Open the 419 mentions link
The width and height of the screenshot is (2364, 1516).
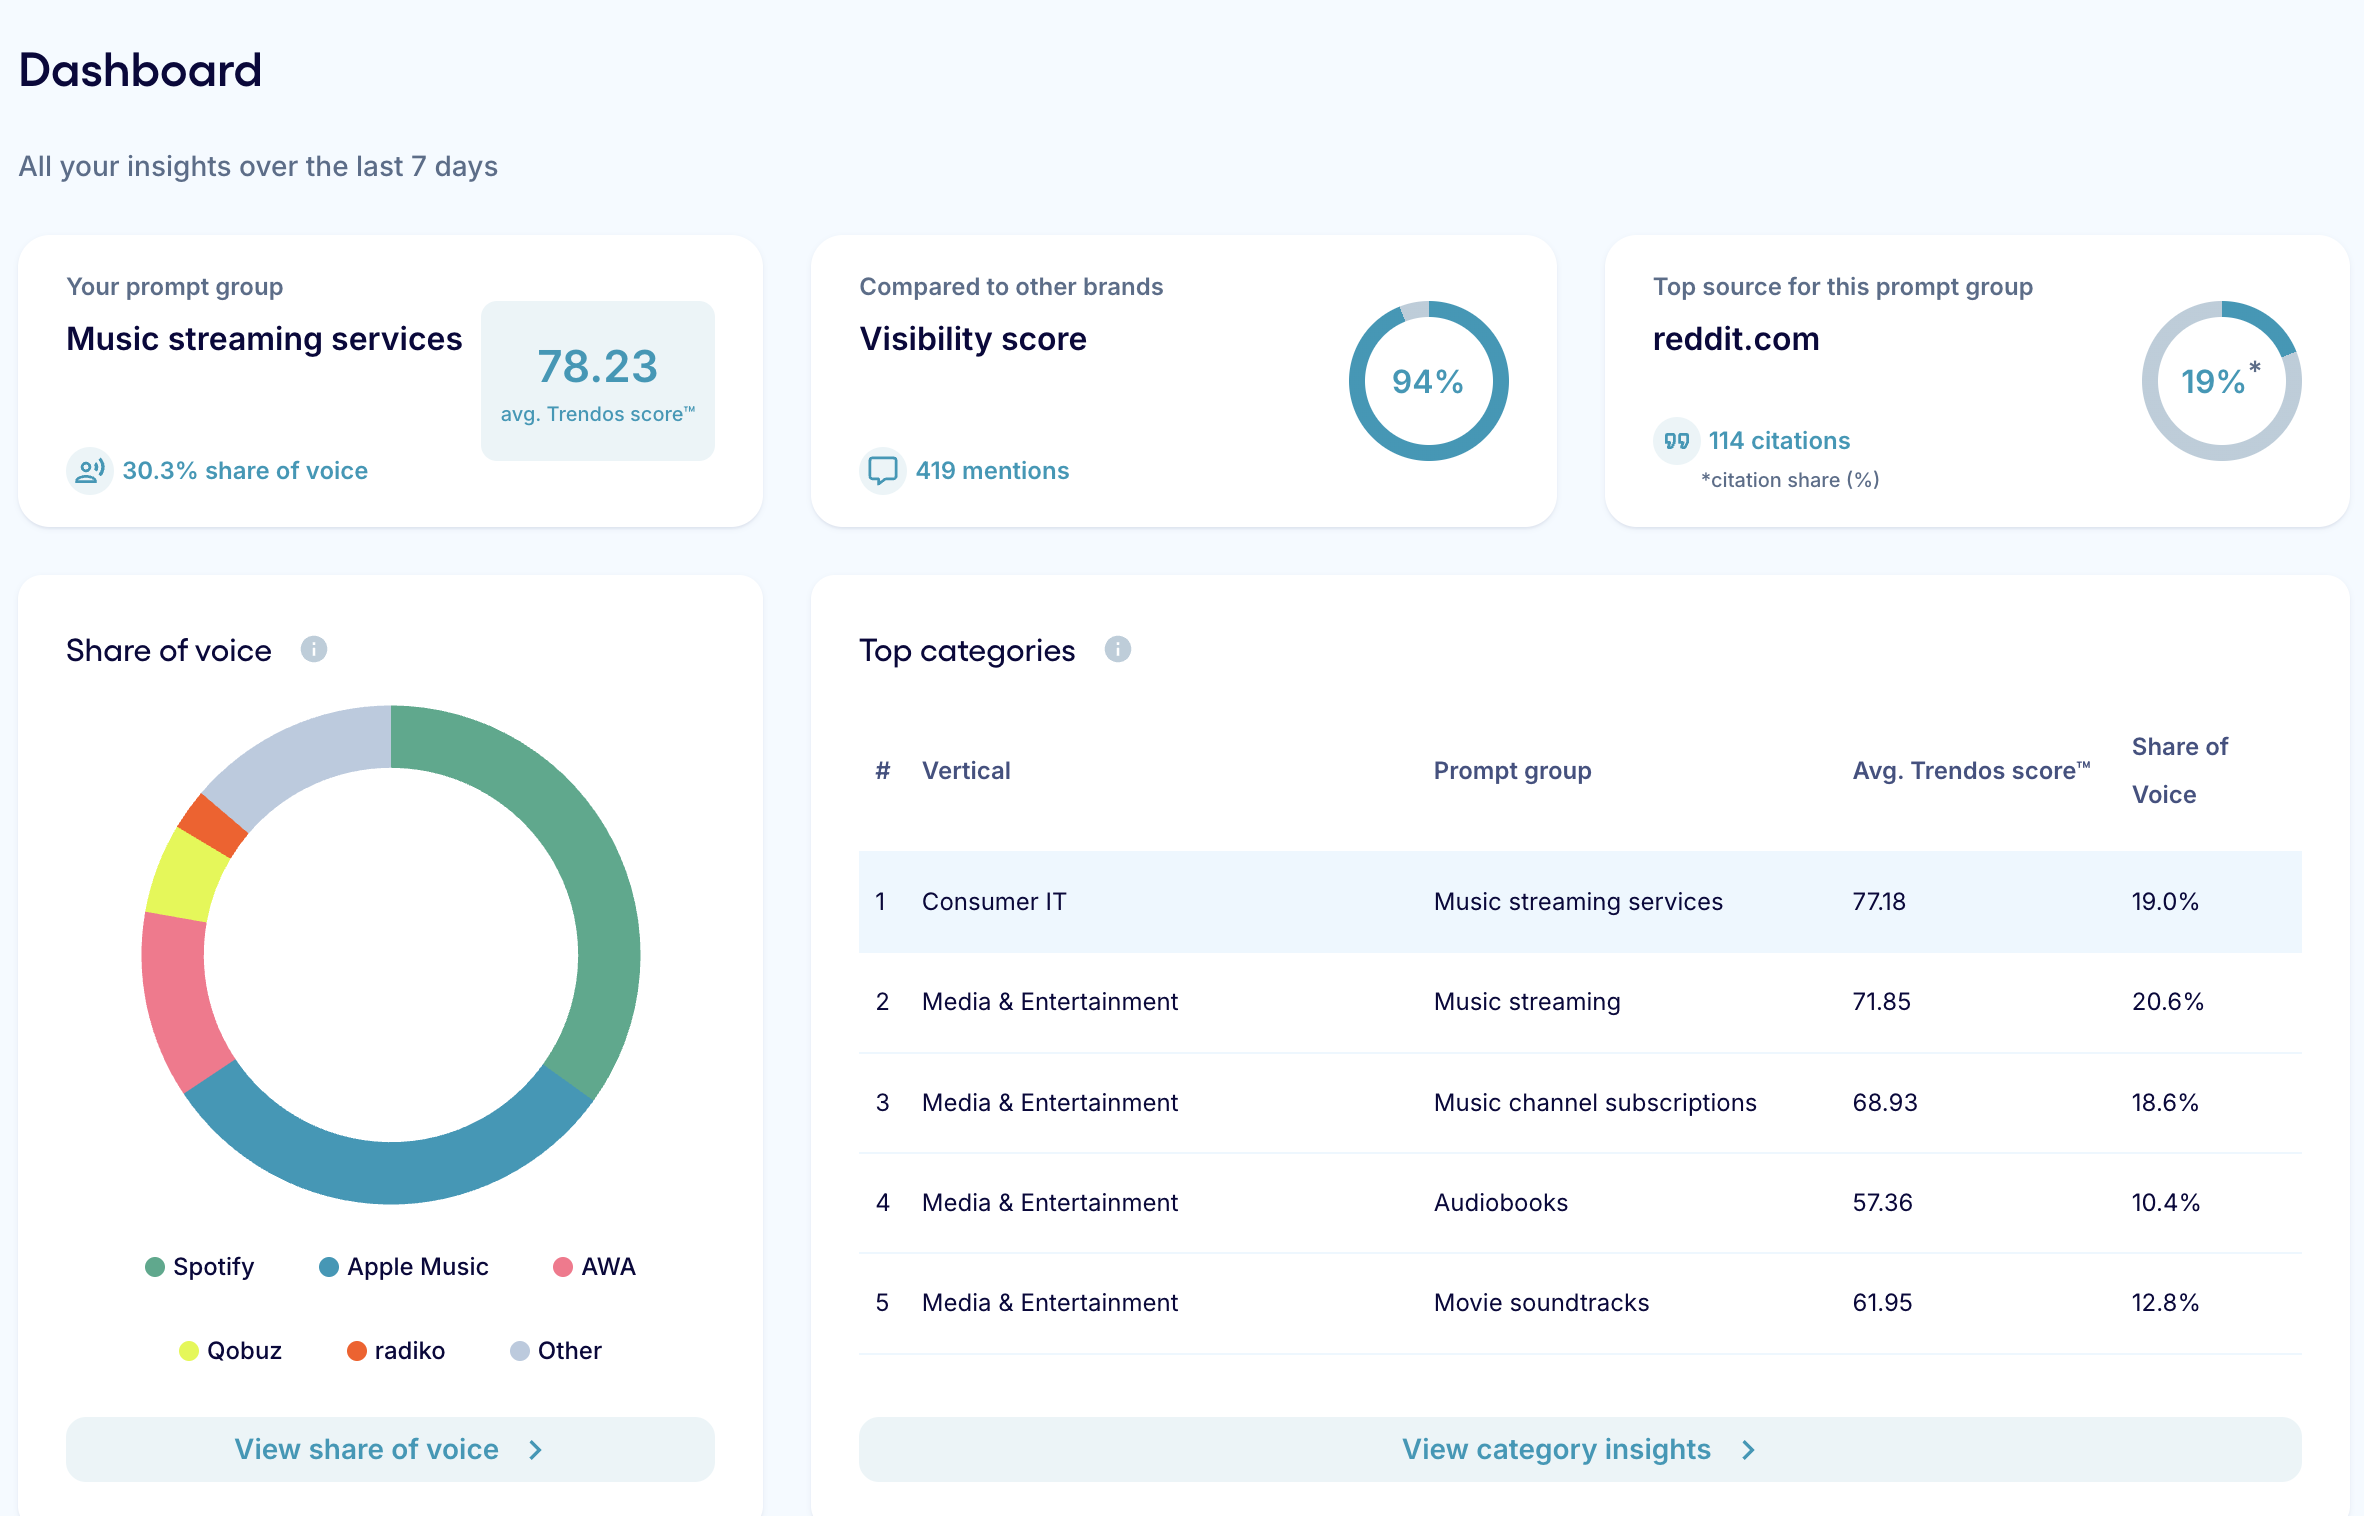click(992, 470)
